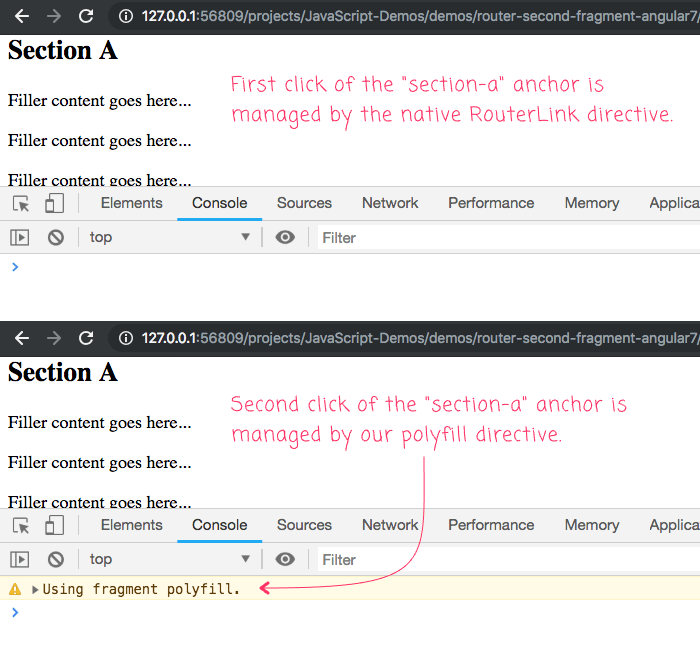Go back in the bottom browser window
The height and width of the screenshot is (665, 700).
pos(21,338)
